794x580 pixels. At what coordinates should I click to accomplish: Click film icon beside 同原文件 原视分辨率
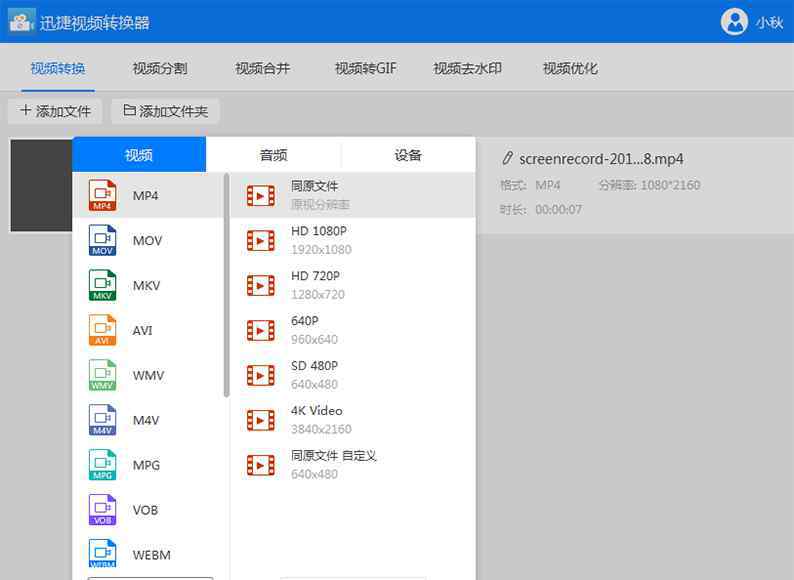coord(261,196)
